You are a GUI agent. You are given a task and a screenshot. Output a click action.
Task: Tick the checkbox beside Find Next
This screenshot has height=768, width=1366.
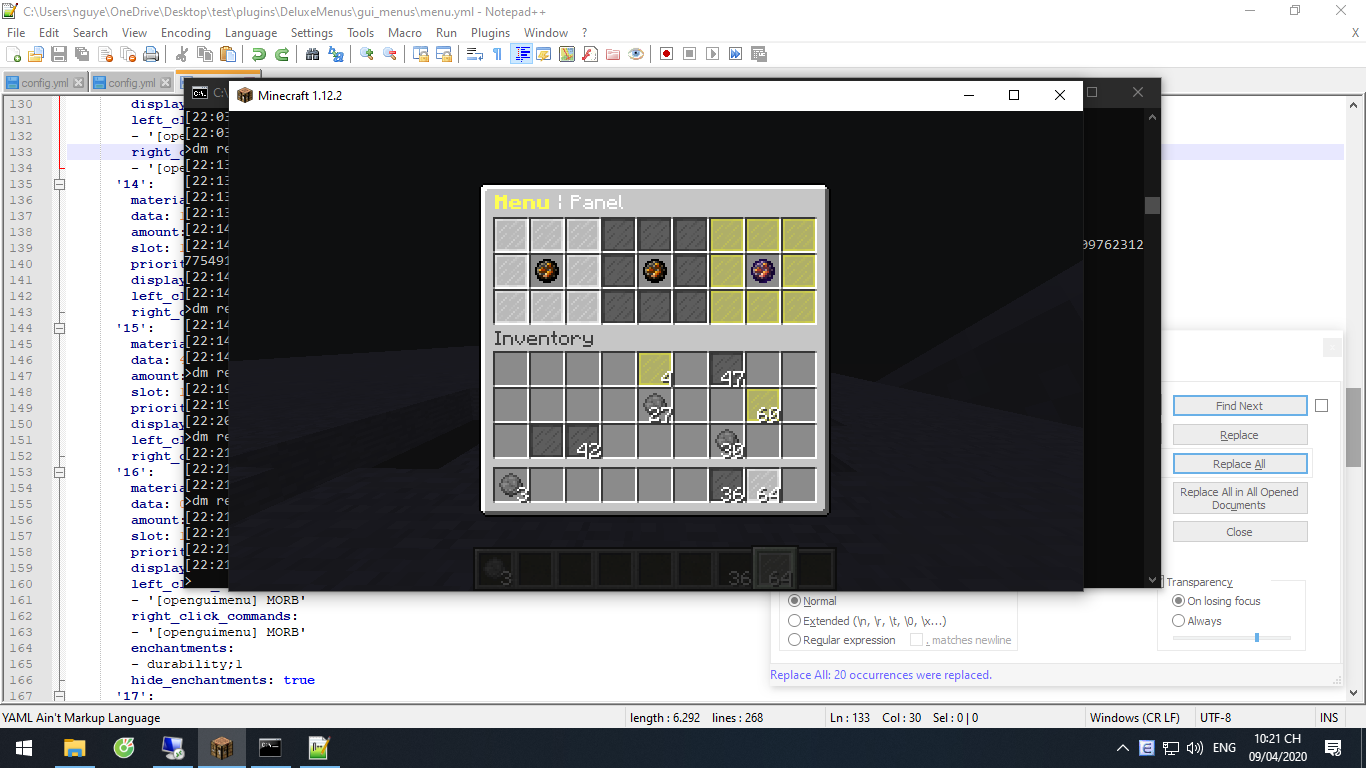(x=1321, y=406)
